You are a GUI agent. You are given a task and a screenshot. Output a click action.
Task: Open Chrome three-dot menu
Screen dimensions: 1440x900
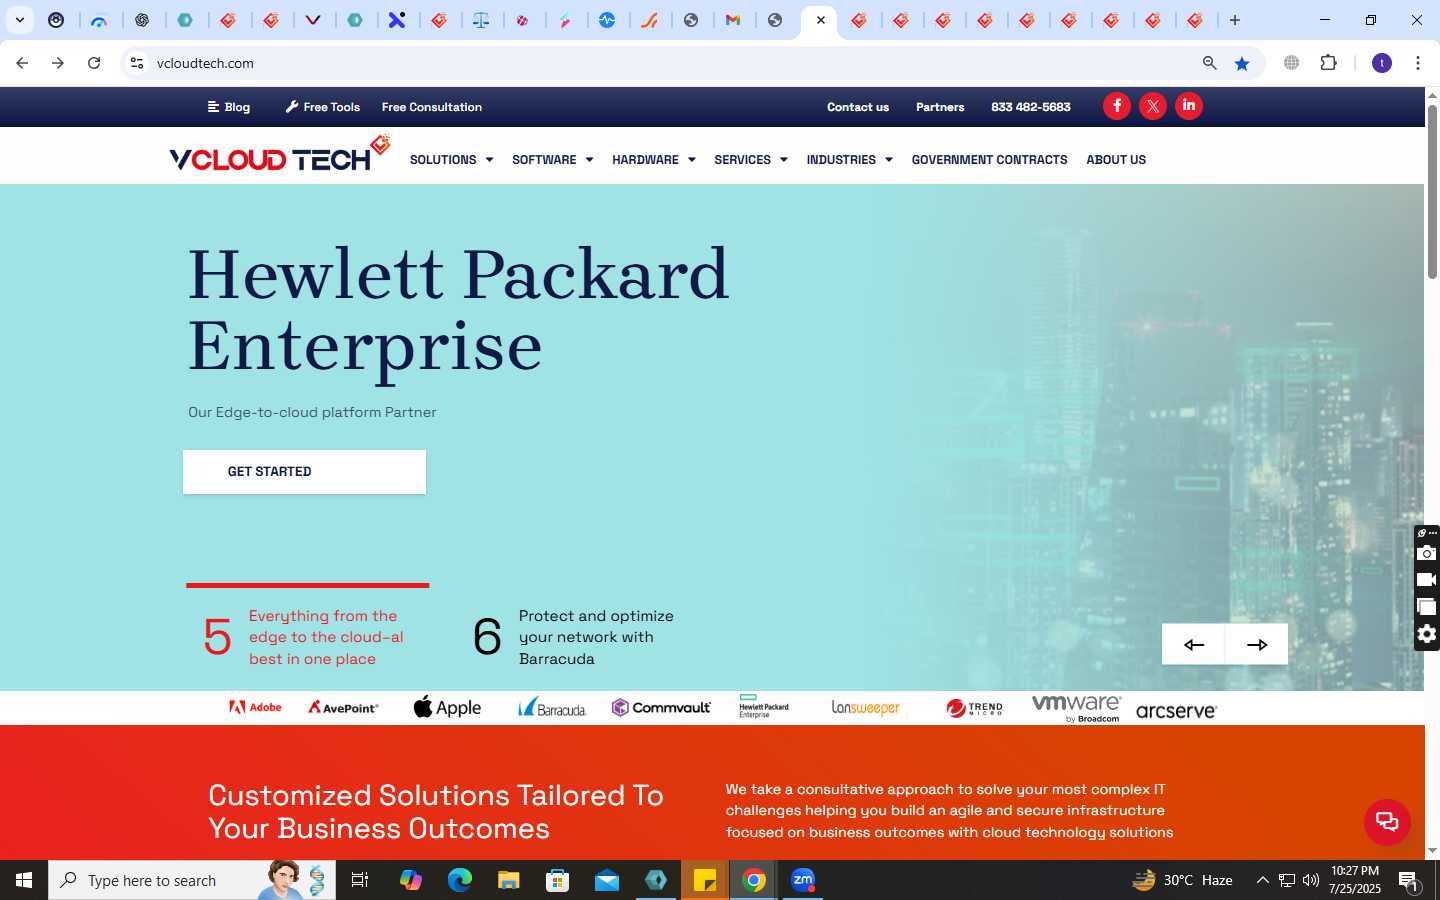[x=1417, y=63]
